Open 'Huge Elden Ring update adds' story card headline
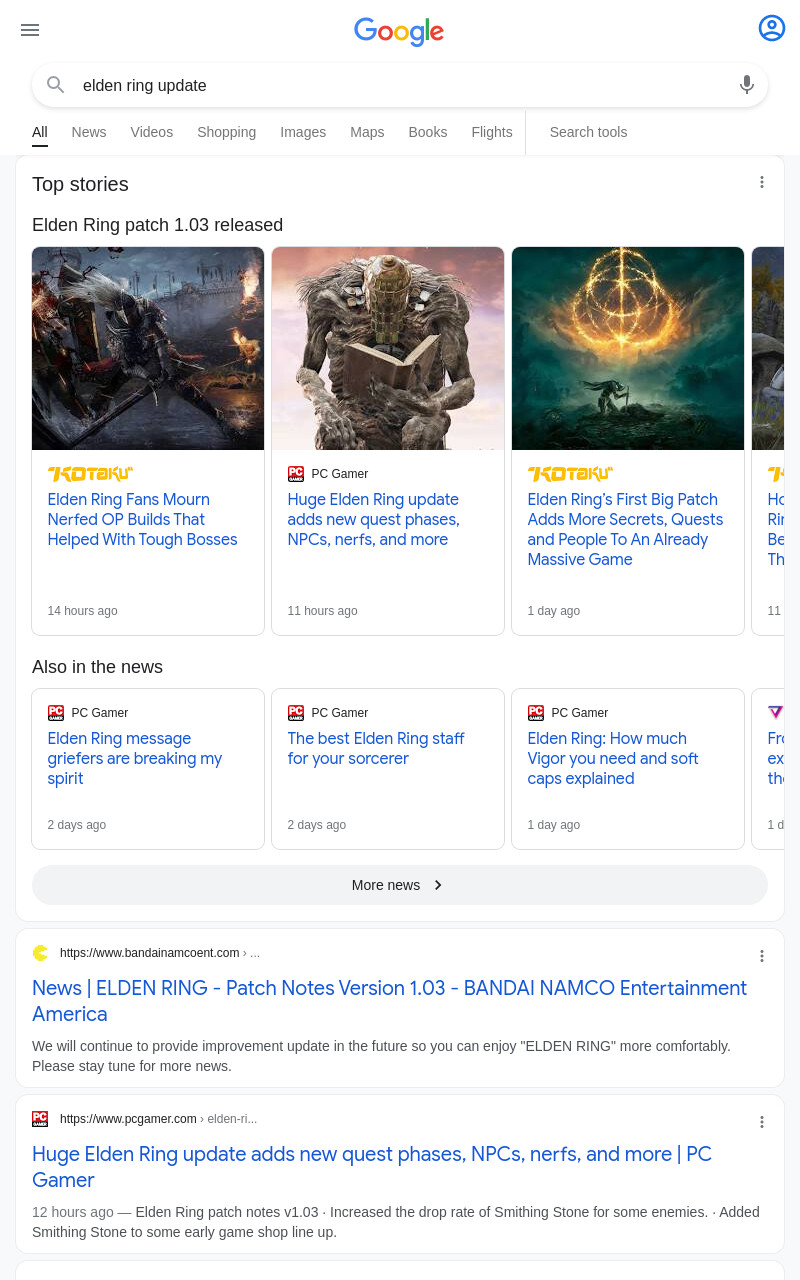The height and width of the screenshot is (1280, 800). (374, 519)
